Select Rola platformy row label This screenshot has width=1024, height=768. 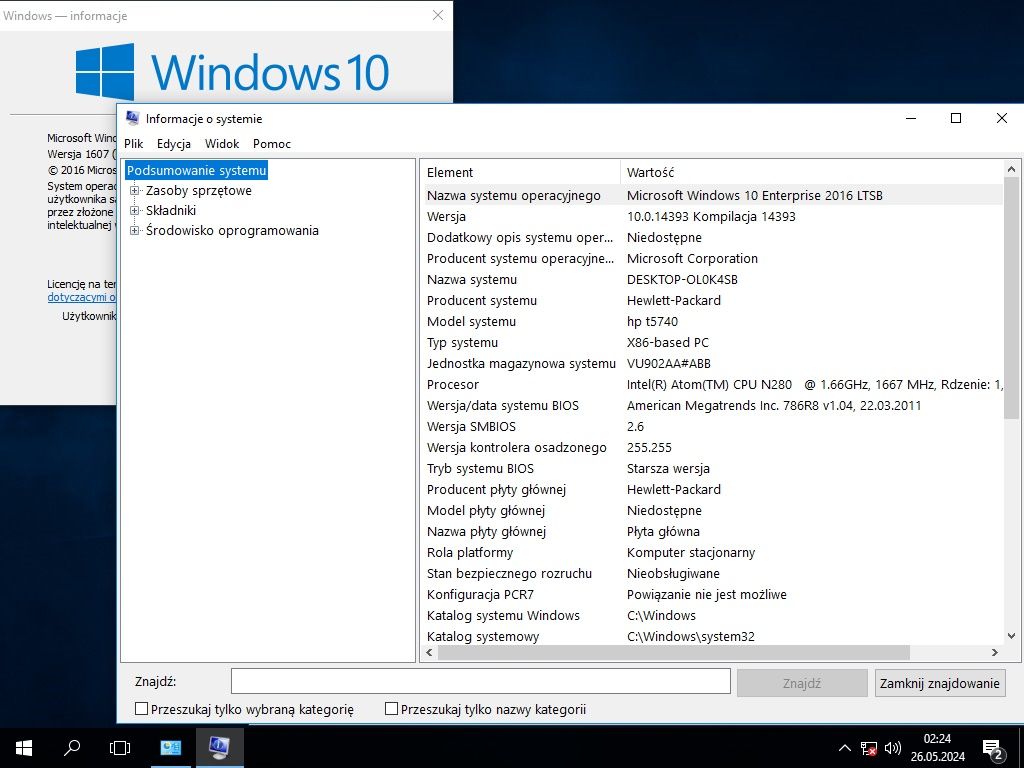[470, 552]
